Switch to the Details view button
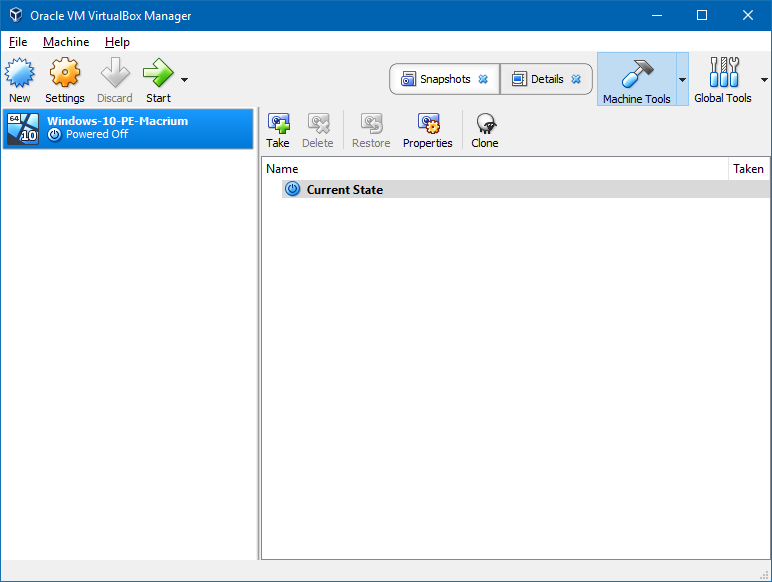 click(538, 79)
